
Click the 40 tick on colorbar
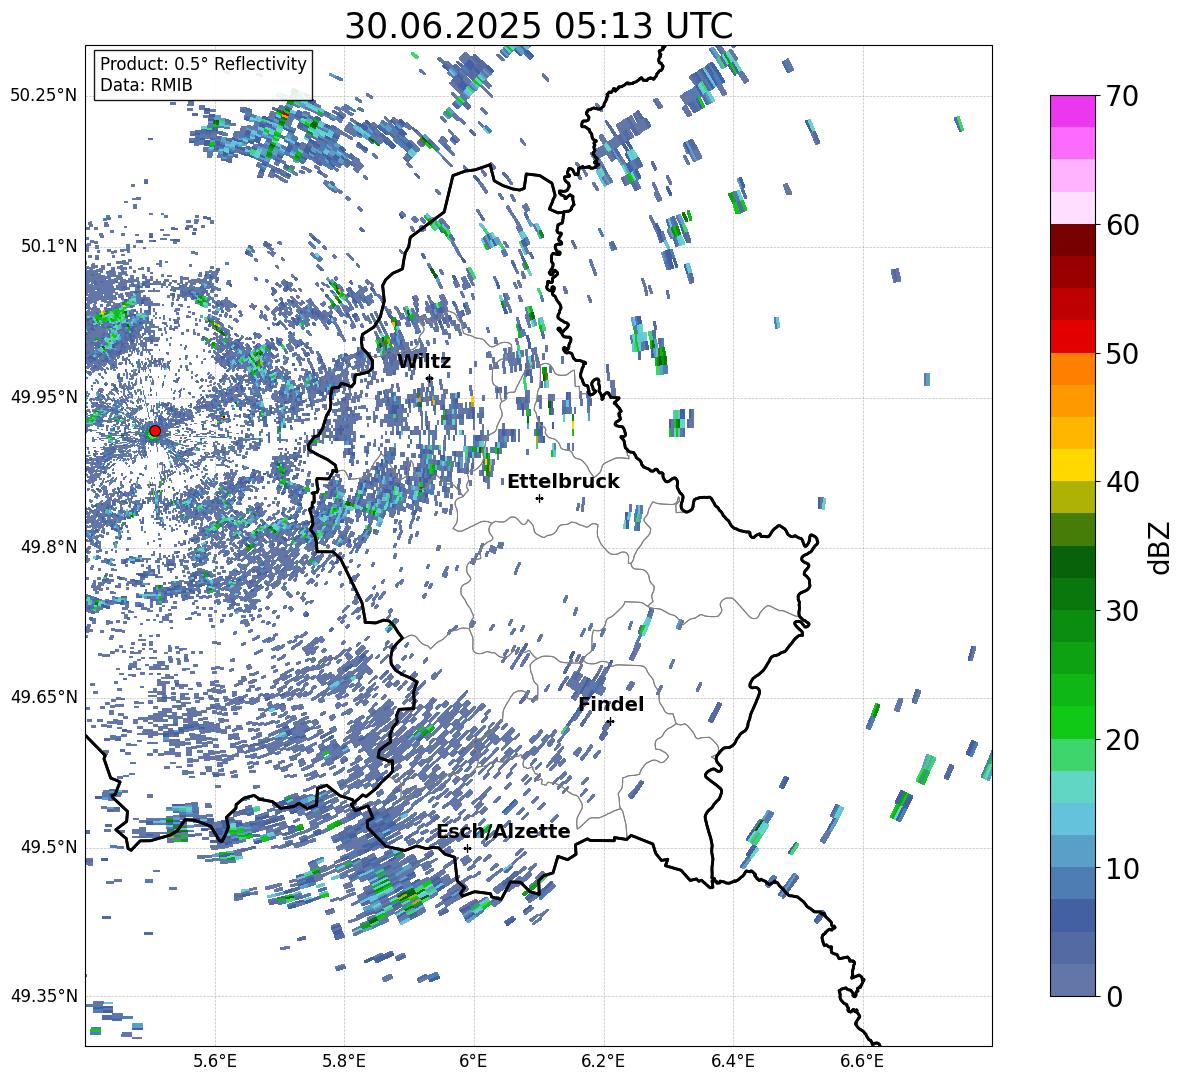pos(1123,482)
